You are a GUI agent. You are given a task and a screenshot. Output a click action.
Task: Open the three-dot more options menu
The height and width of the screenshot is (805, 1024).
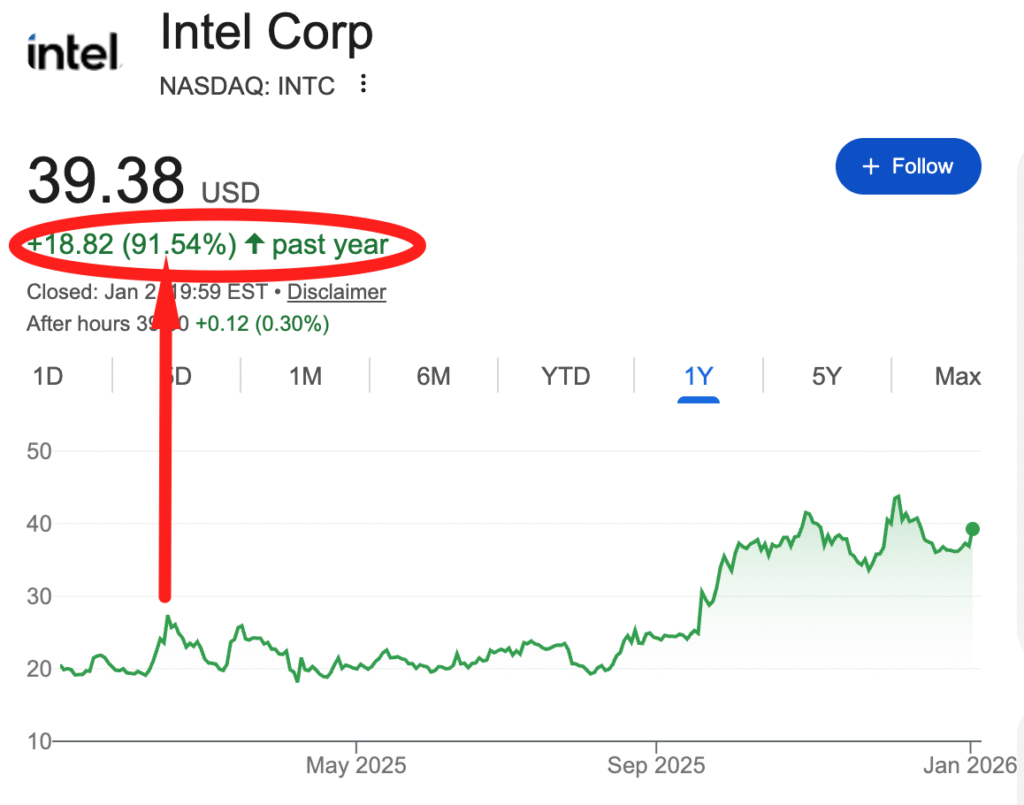coord(364,84)
